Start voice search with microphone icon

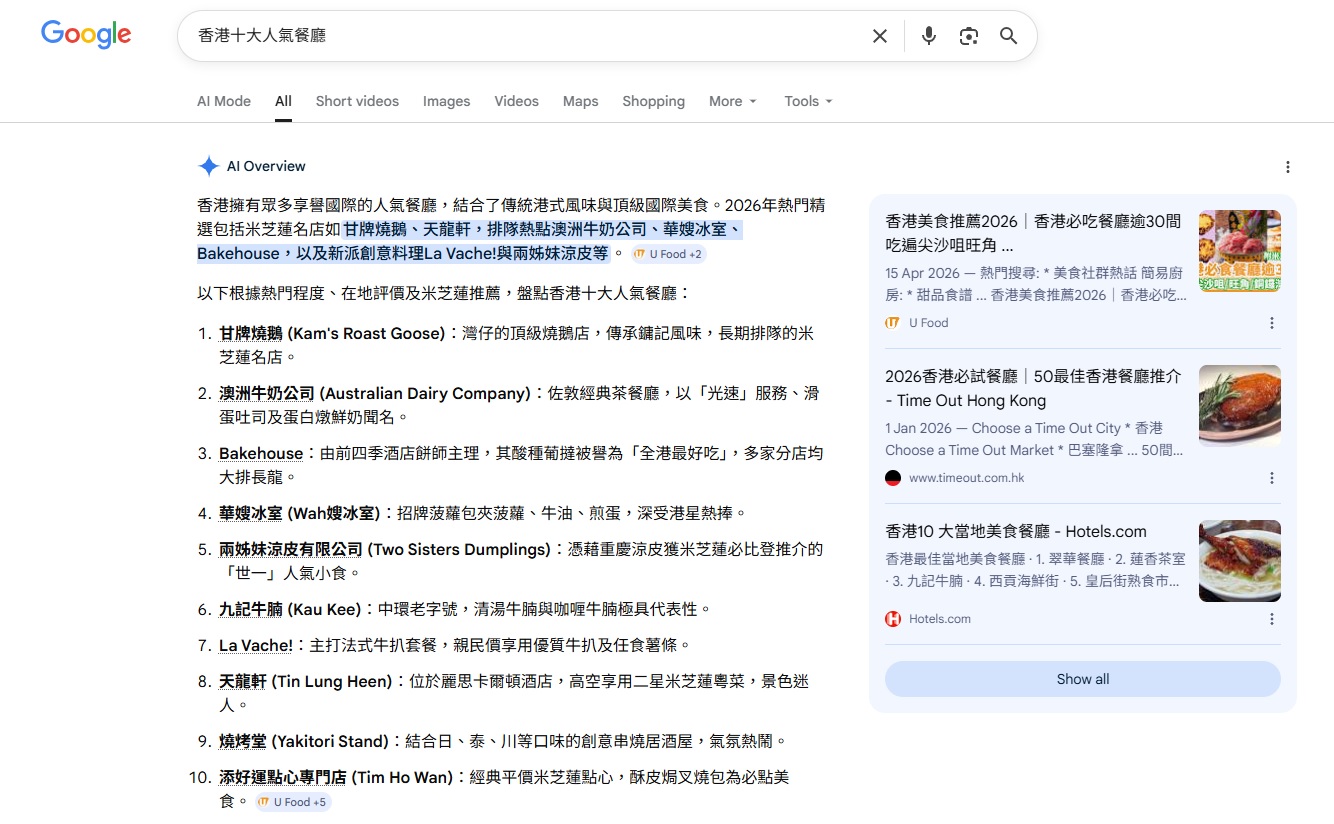click(929, 36)
